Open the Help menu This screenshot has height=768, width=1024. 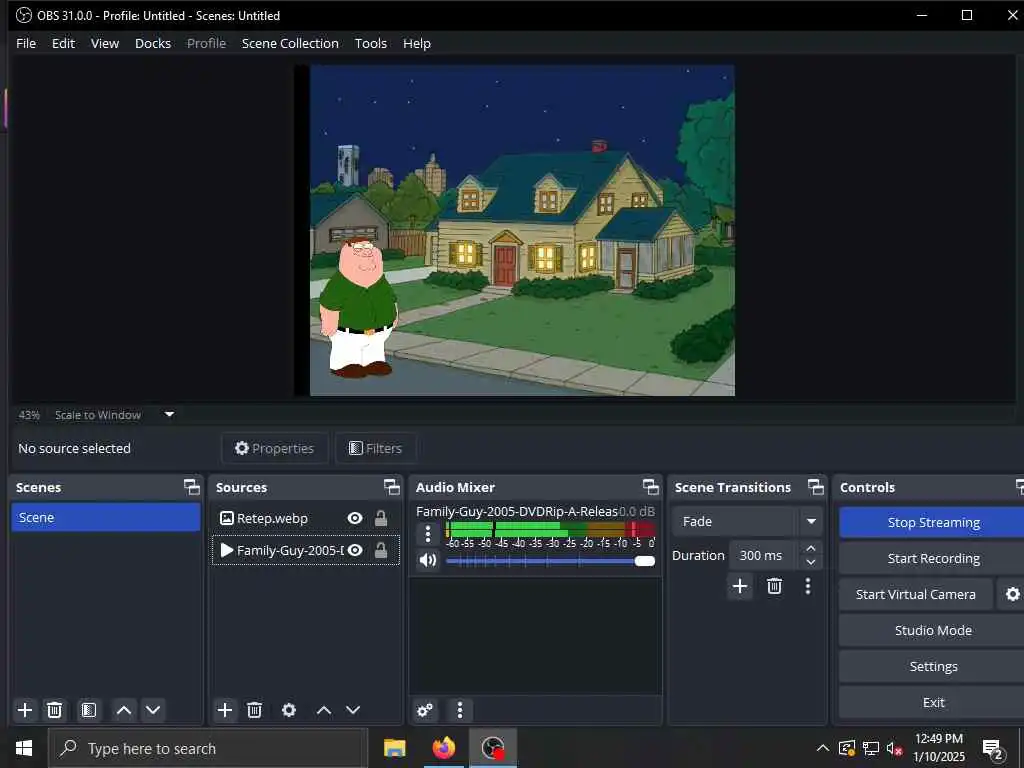(x=417, y=43)
